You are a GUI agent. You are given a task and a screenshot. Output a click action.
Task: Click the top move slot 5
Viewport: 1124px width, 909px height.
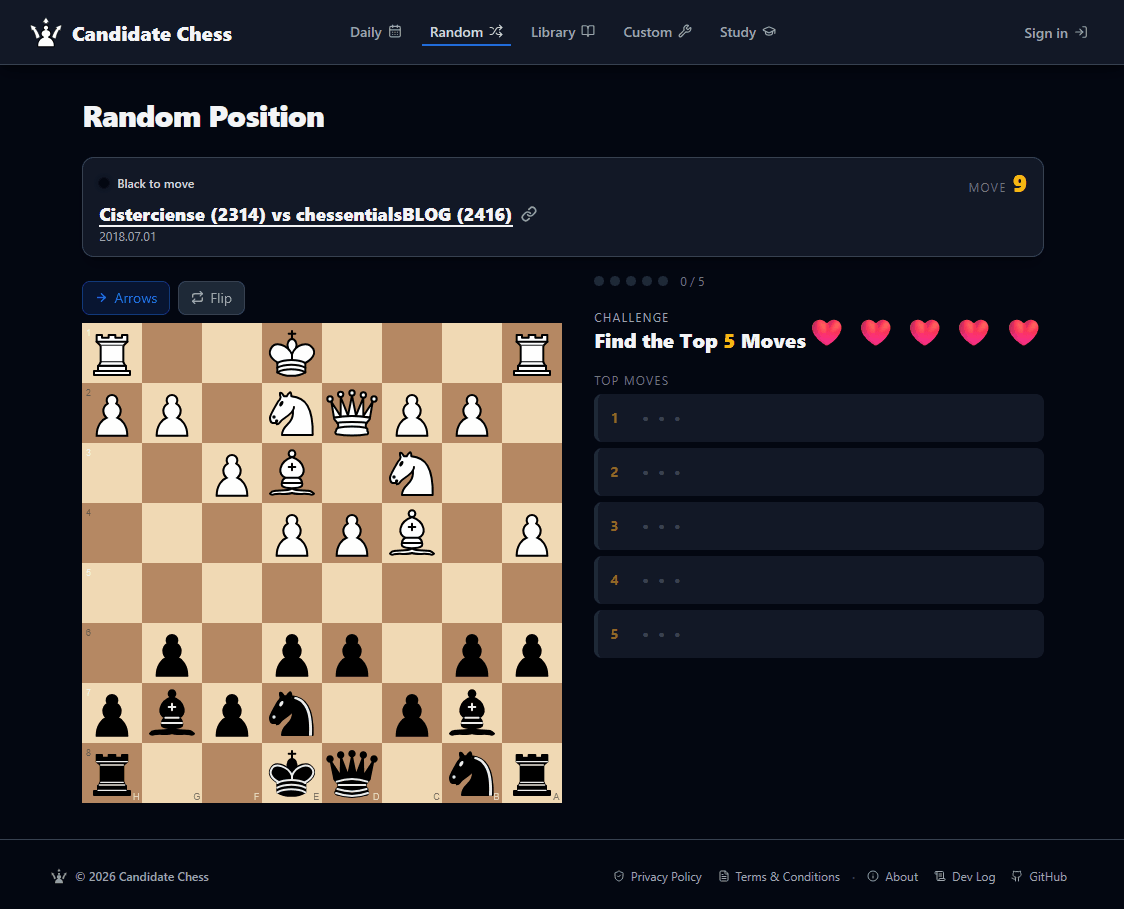[819, 634]
